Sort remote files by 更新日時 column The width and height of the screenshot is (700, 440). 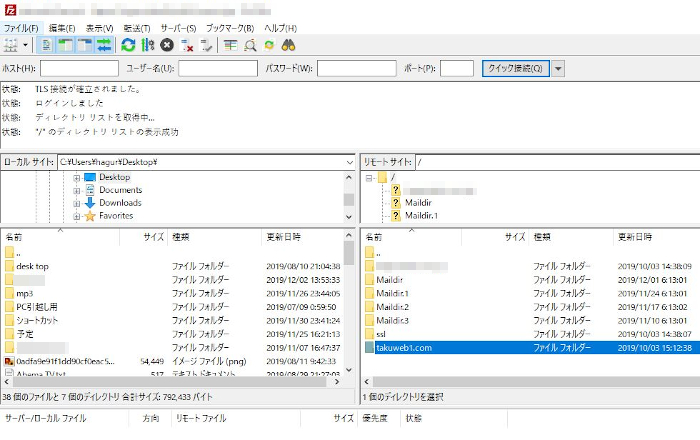click(656, 237)
